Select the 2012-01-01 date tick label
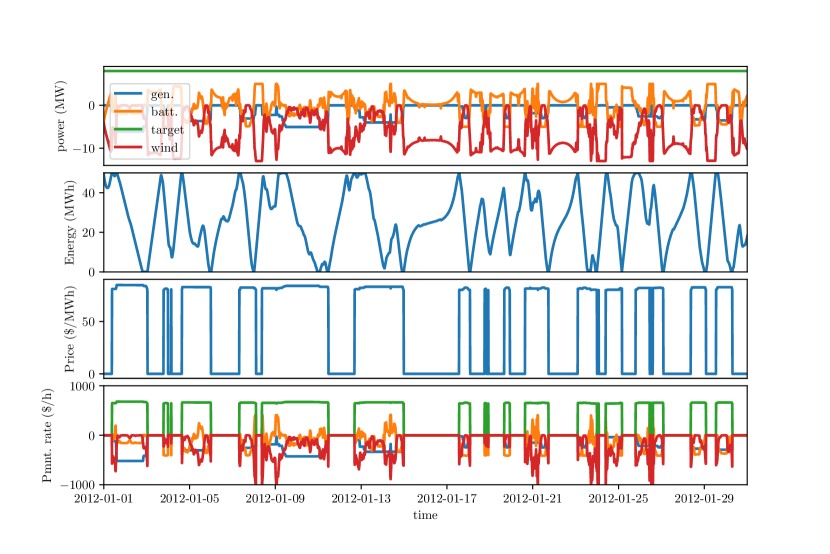Screen dimensions: 830x554 [x=104, y=498]
